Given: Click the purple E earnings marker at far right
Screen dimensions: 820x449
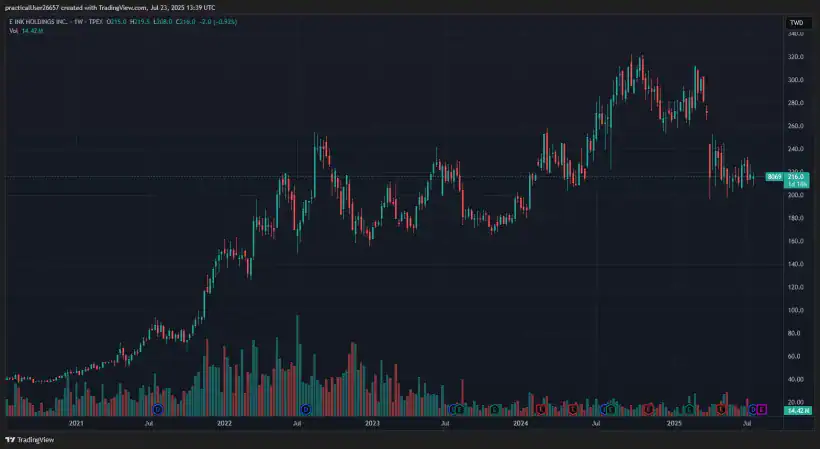Looking at the screenshot, I should (x=762, y=409).
